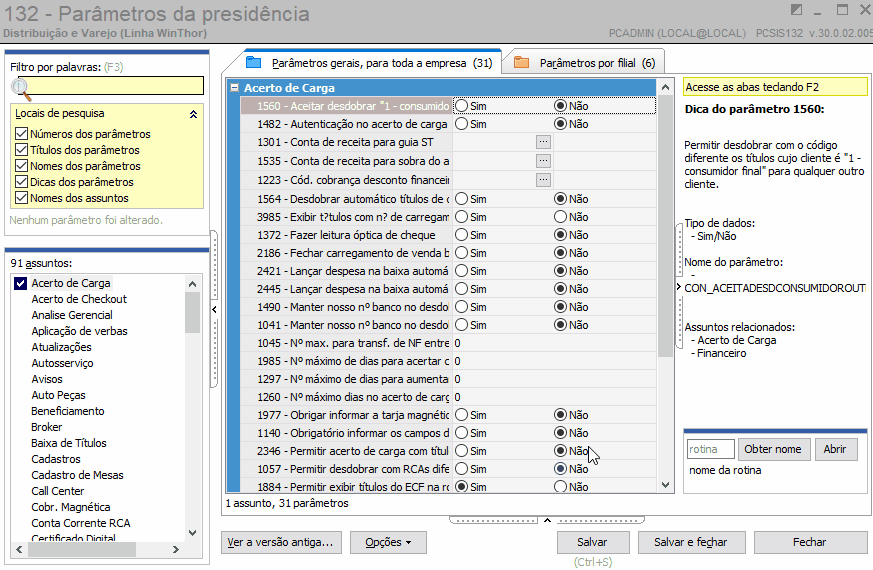
Task: Select Sim for parameter 1482 Autenticação
Action: [461, 124]
